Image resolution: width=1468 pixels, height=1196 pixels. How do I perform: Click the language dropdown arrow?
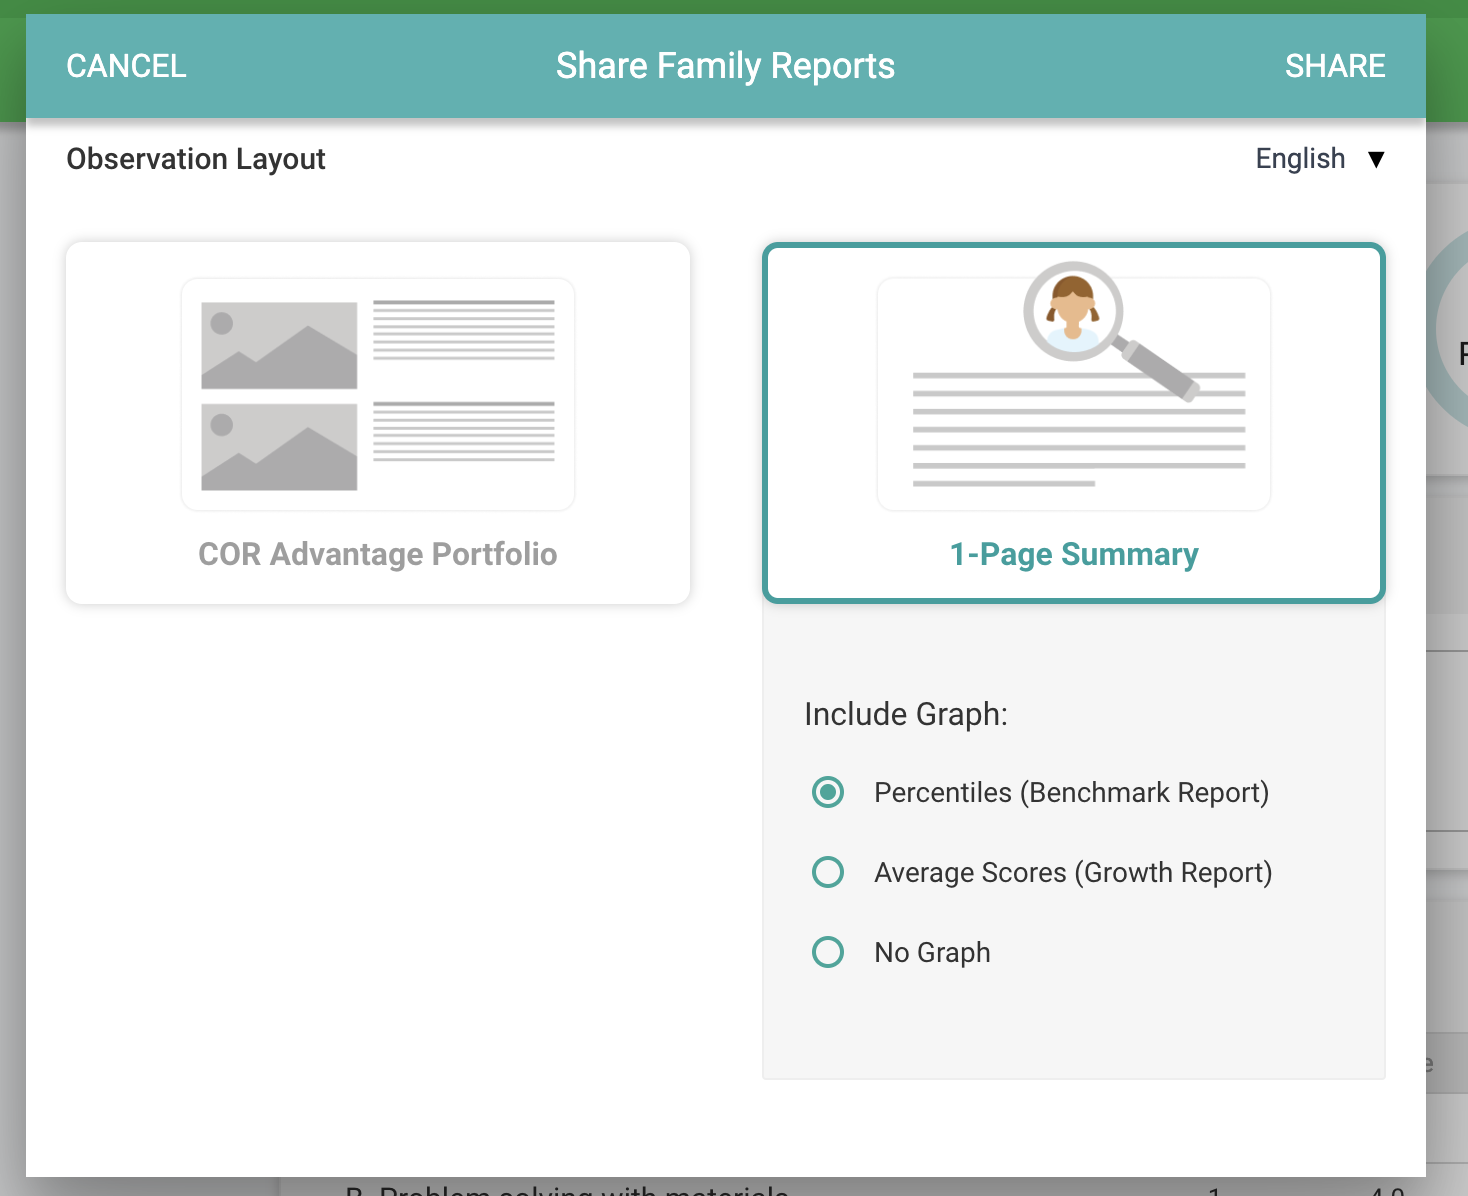(1376, 160)
